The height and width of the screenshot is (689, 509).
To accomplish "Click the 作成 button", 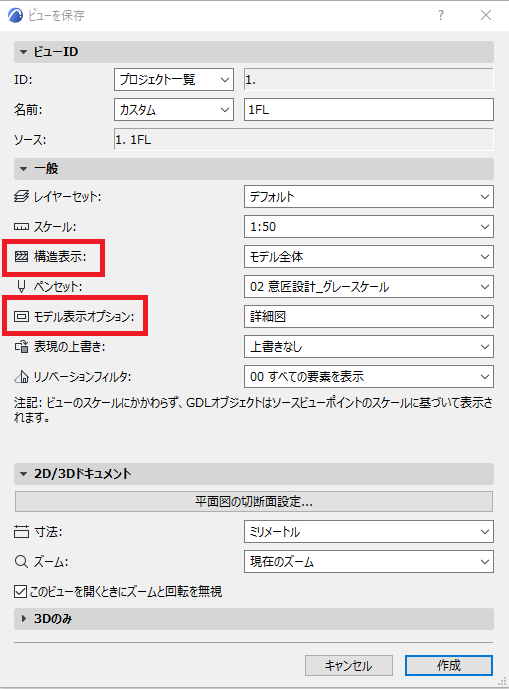I will (x=449, y=665).
